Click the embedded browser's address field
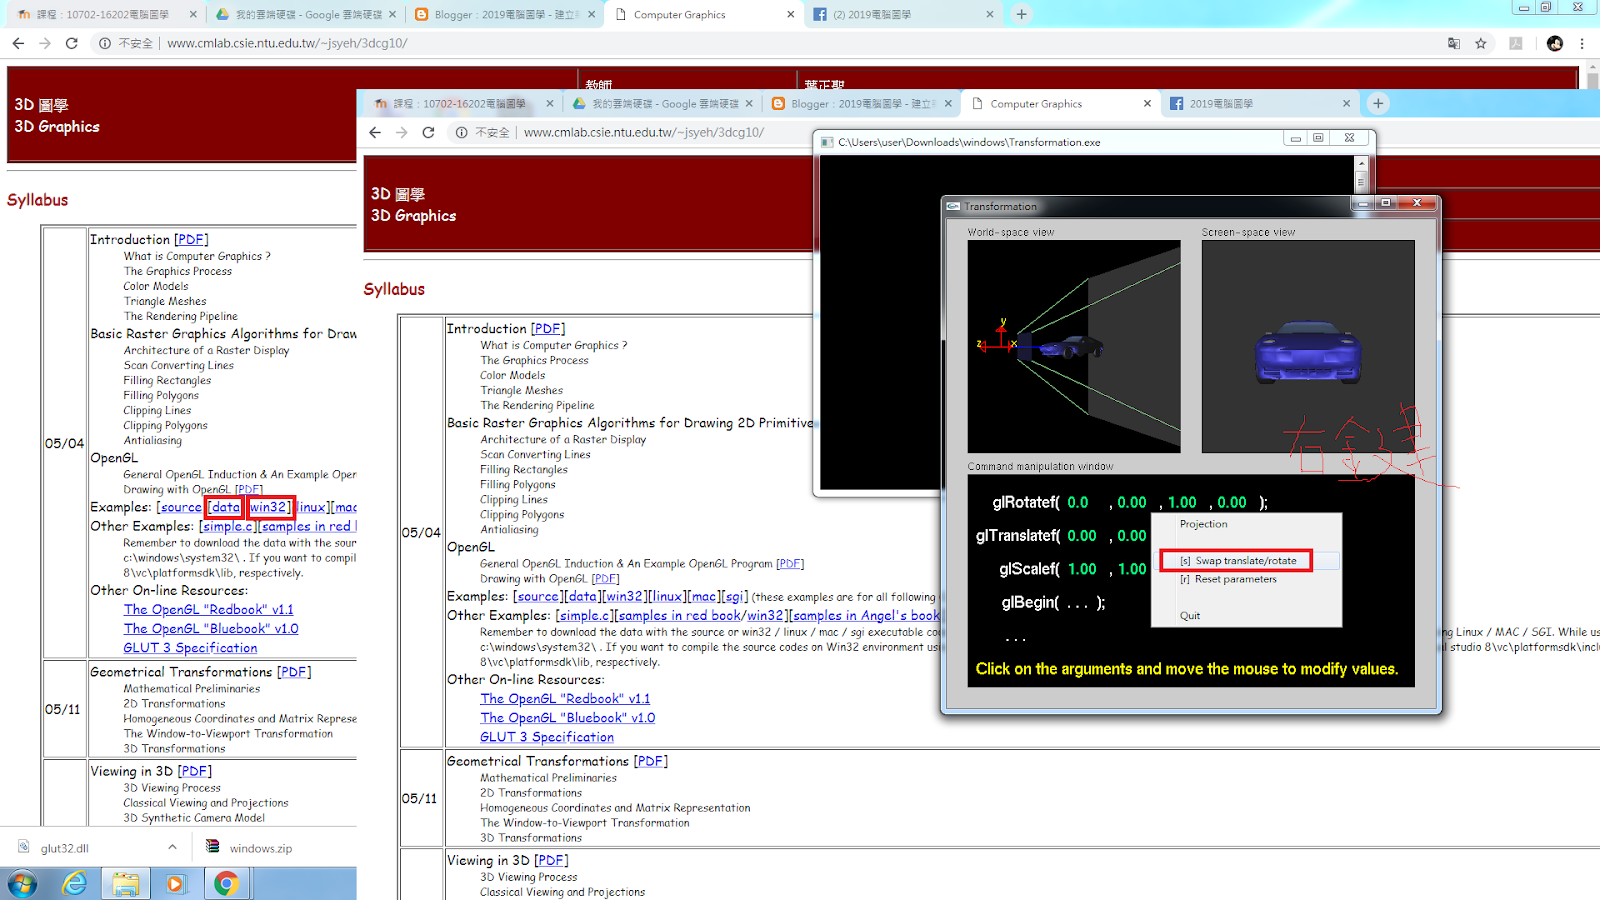This screenshot has height=900, width=1600. point(643,132)
